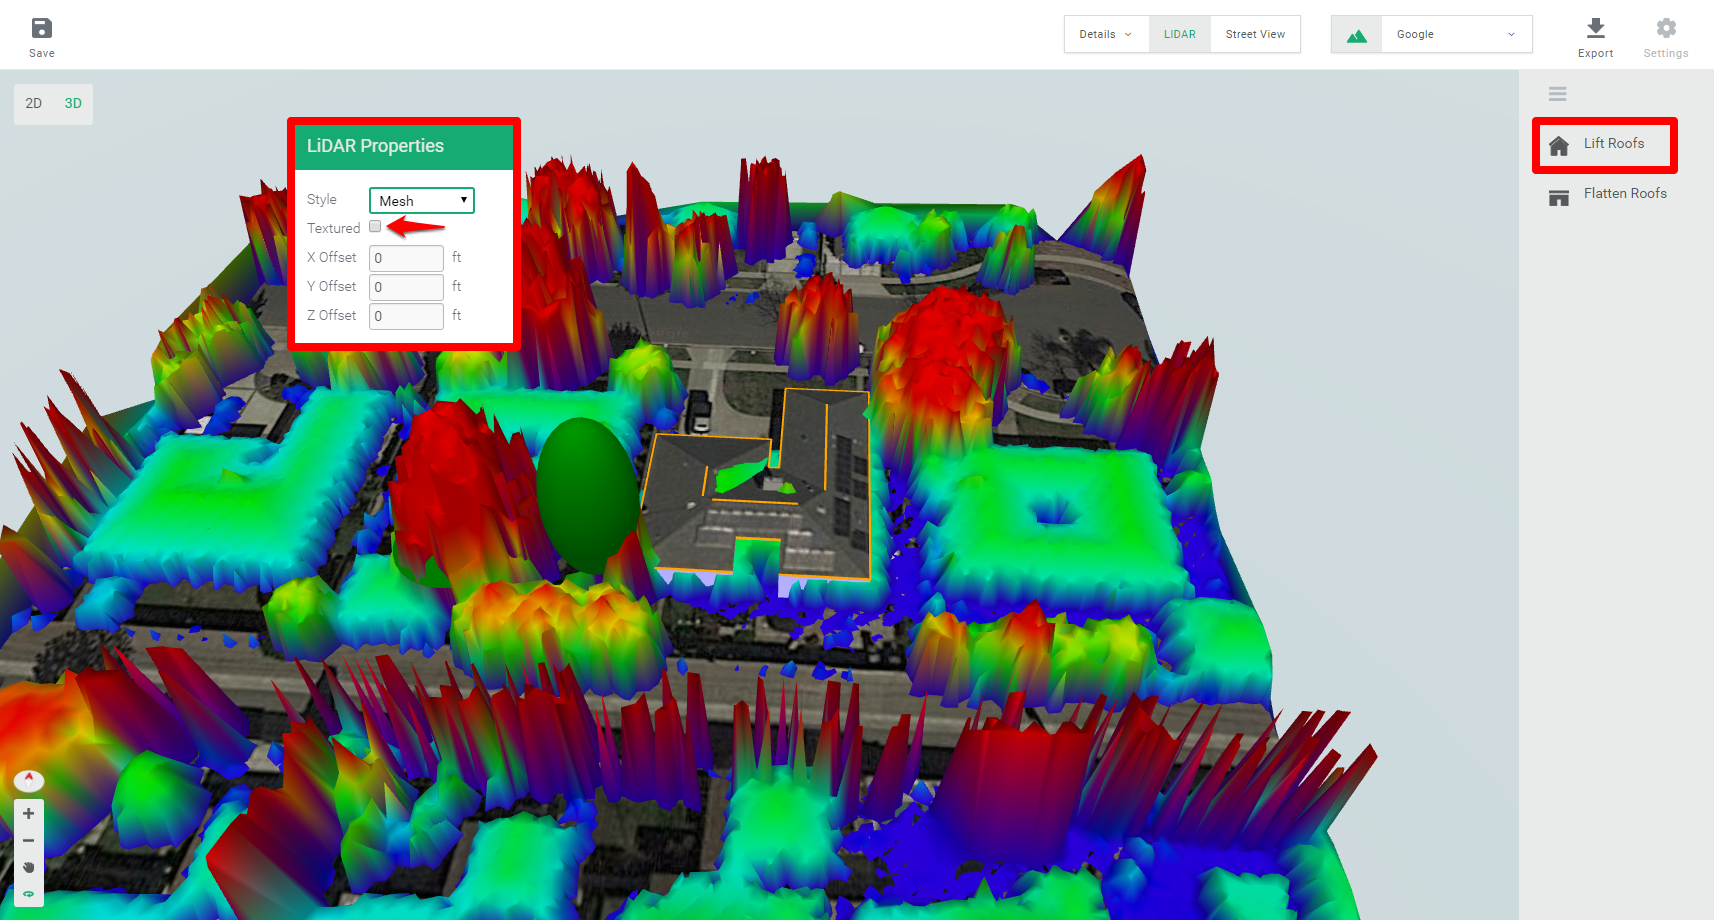Click the Save icon
This screenshot has width=1714, height=920.
[41, 30]
